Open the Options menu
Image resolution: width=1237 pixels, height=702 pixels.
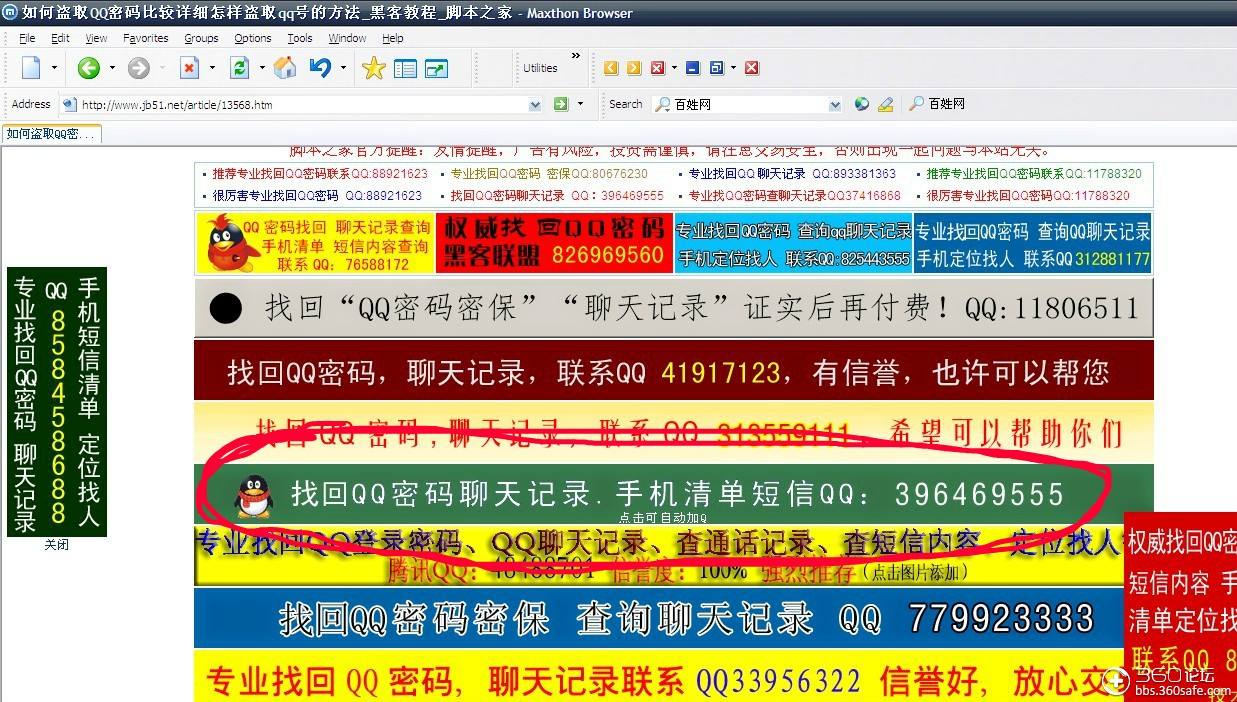[x=253, y=38]
